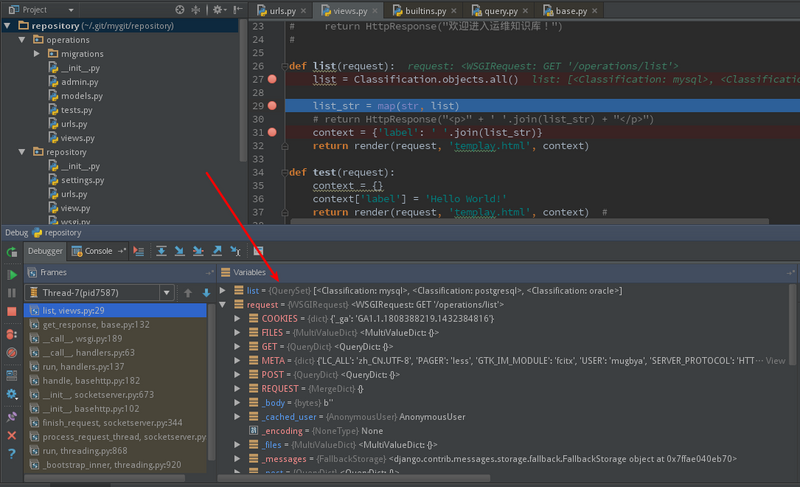Click the Evaluate Expression icon
The width and height of the screenshot is (800, 487).
click(x=258, y=251)
